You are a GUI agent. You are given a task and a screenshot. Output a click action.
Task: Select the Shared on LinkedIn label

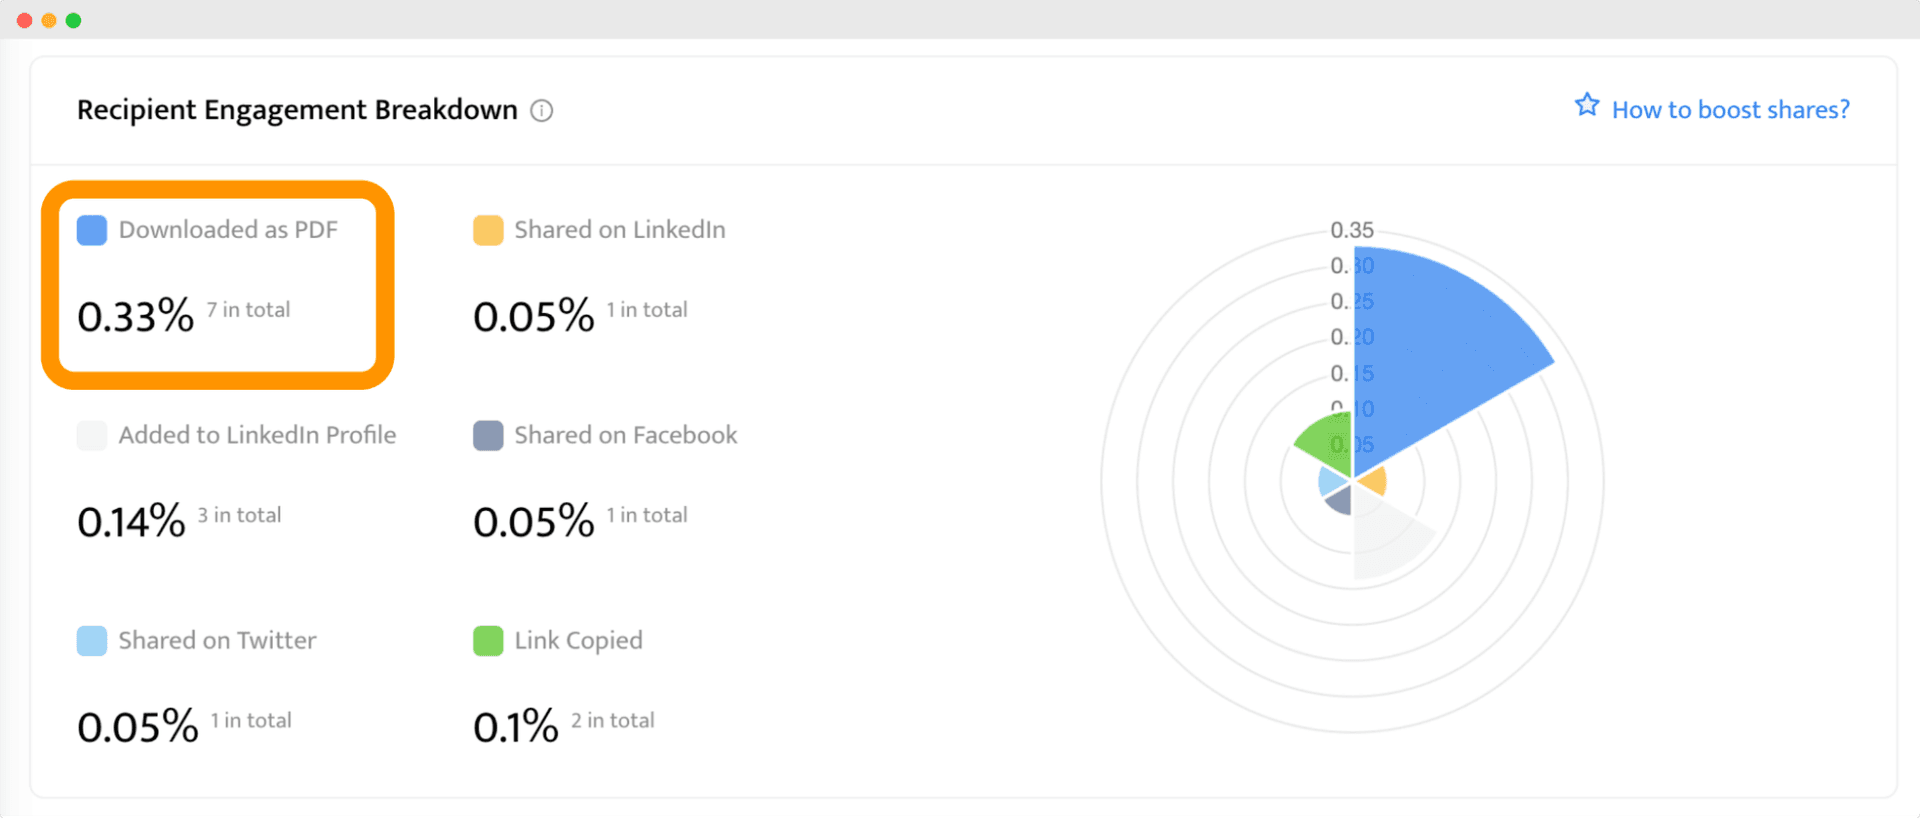pyautogui.click(x=620, y=230)
